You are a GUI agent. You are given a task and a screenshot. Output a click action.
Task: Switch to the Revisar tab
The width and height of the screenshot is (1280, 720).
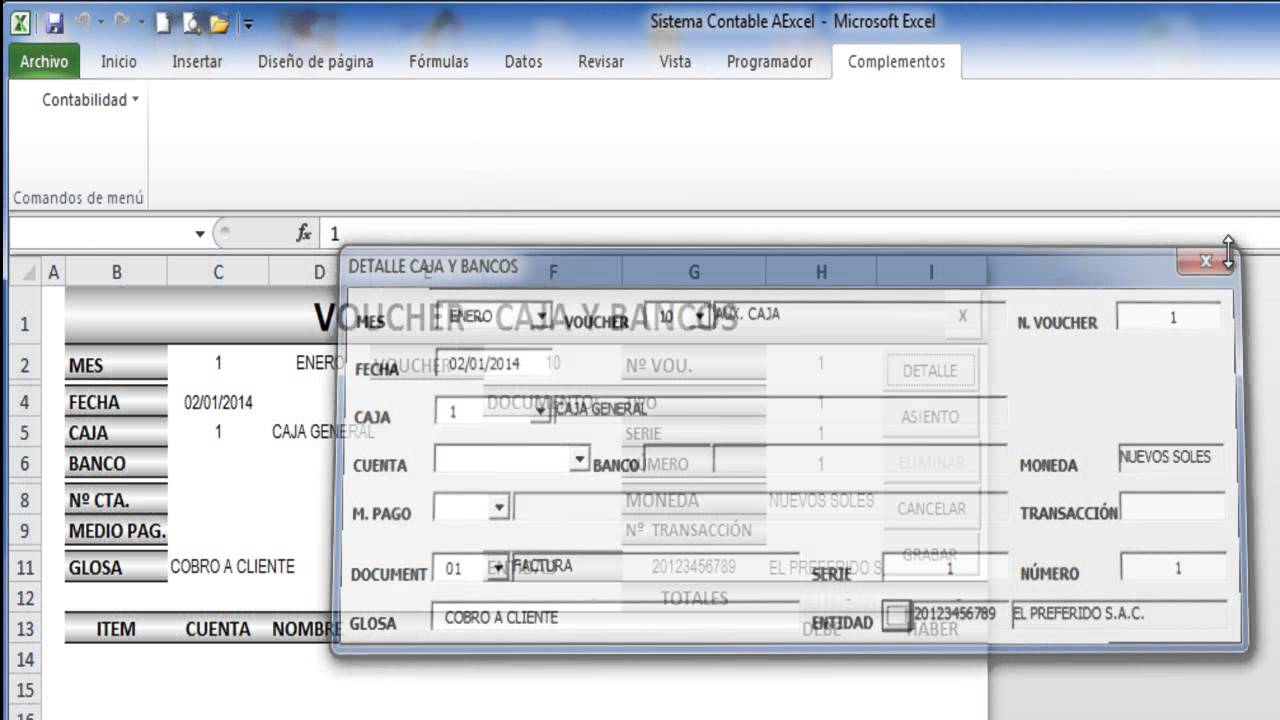coord(601,62)
